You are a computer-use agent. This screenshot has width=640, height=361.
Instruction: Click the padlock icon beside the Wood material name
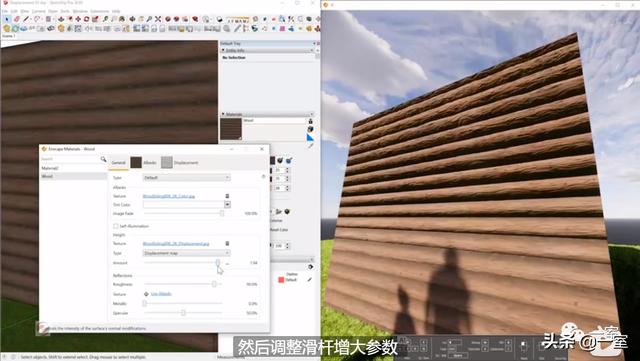(311, 121)
